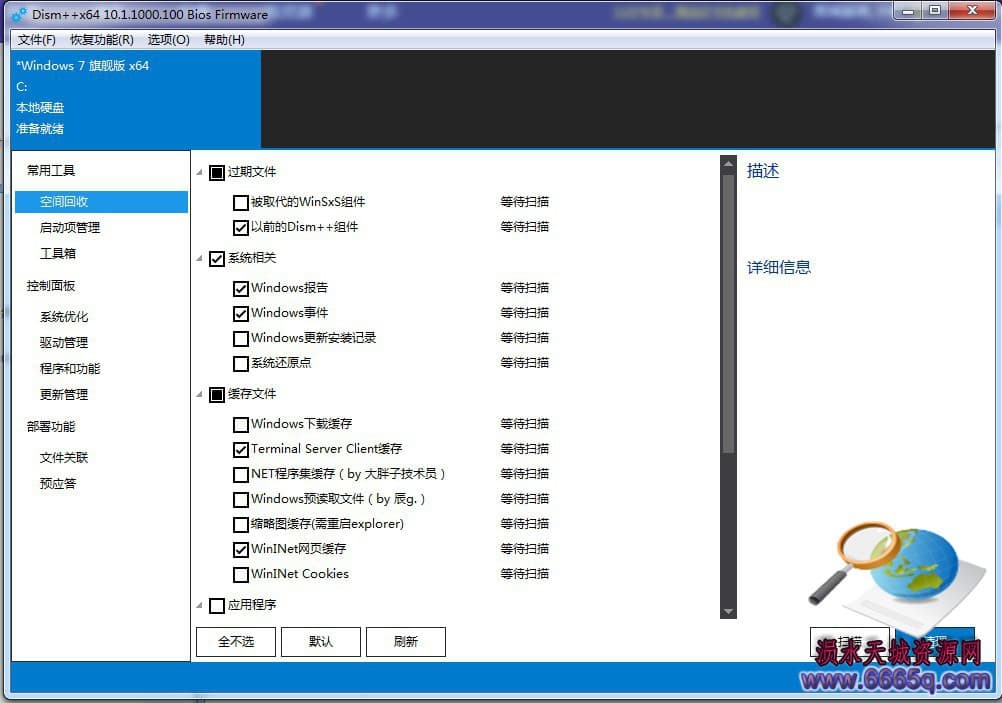
Task: Check the 应用程序 group checkbox
Action: pos(217,606)
